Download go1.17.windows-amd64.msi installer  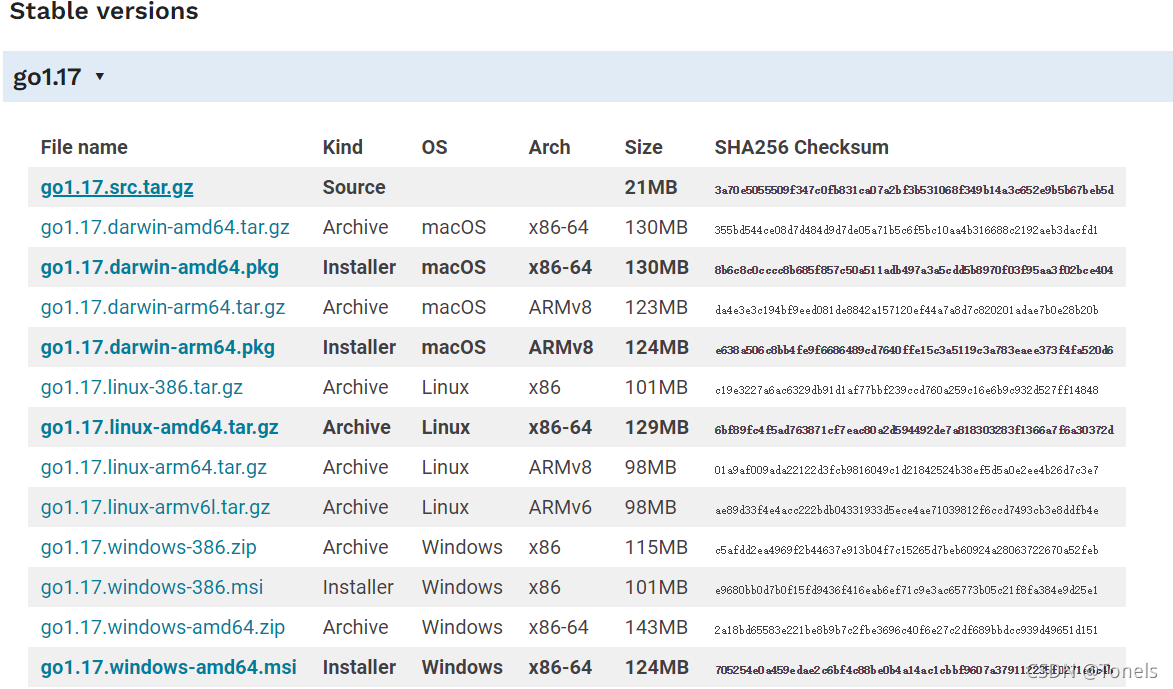(x=168, y=667)
